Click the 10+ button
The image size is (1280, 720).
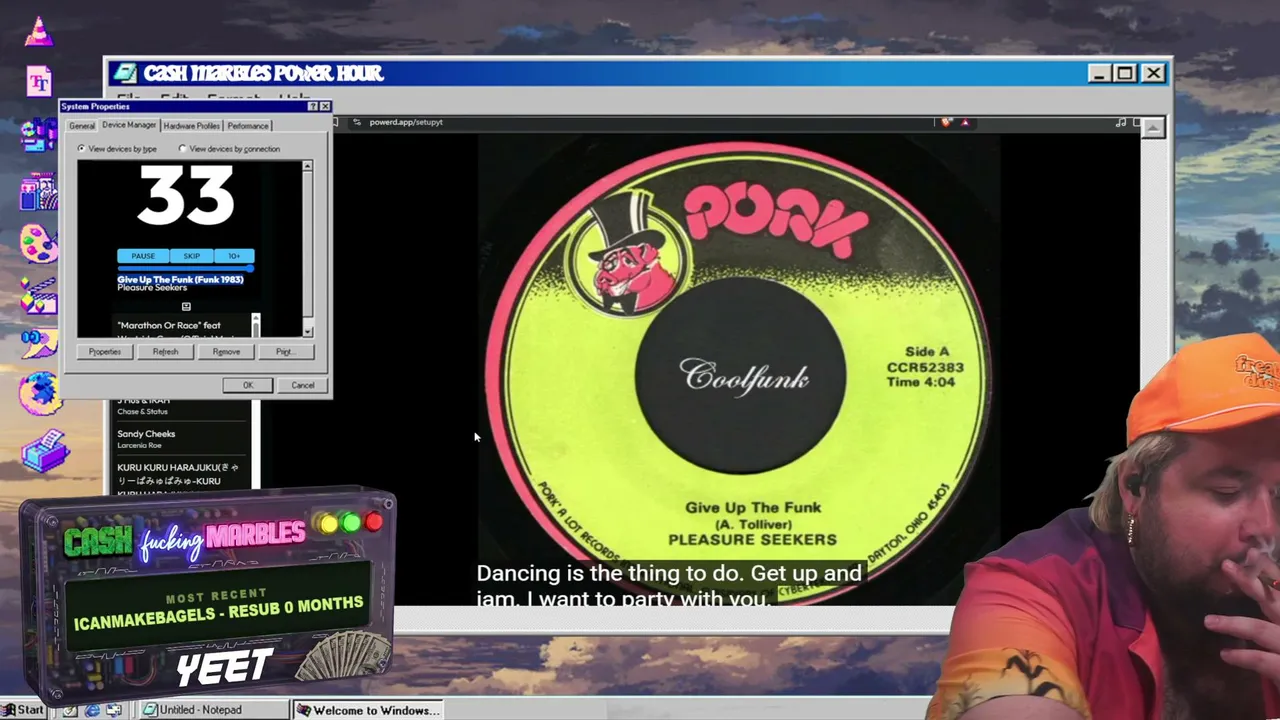[x=234, y=256]
